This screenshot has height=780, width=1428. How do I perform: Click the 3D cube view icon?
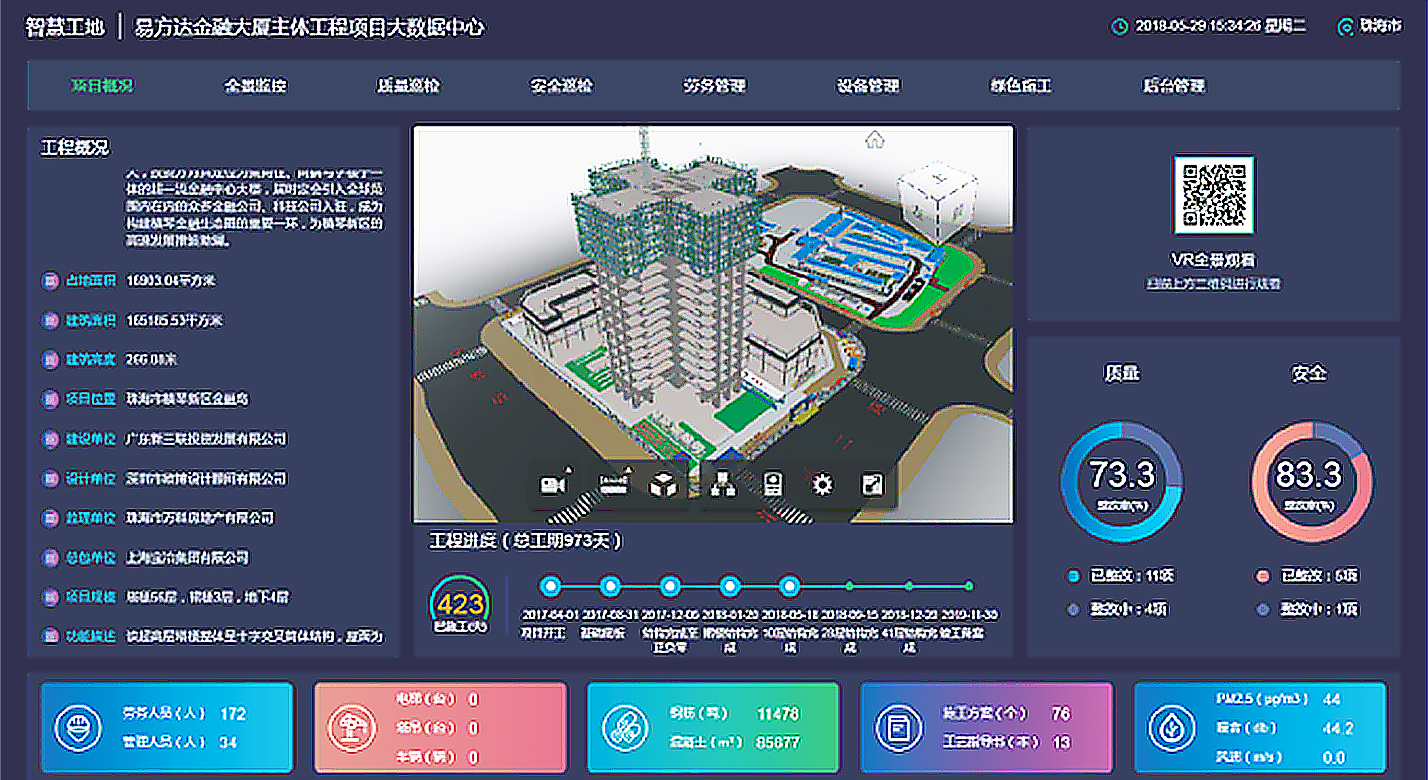click(664, 483)
